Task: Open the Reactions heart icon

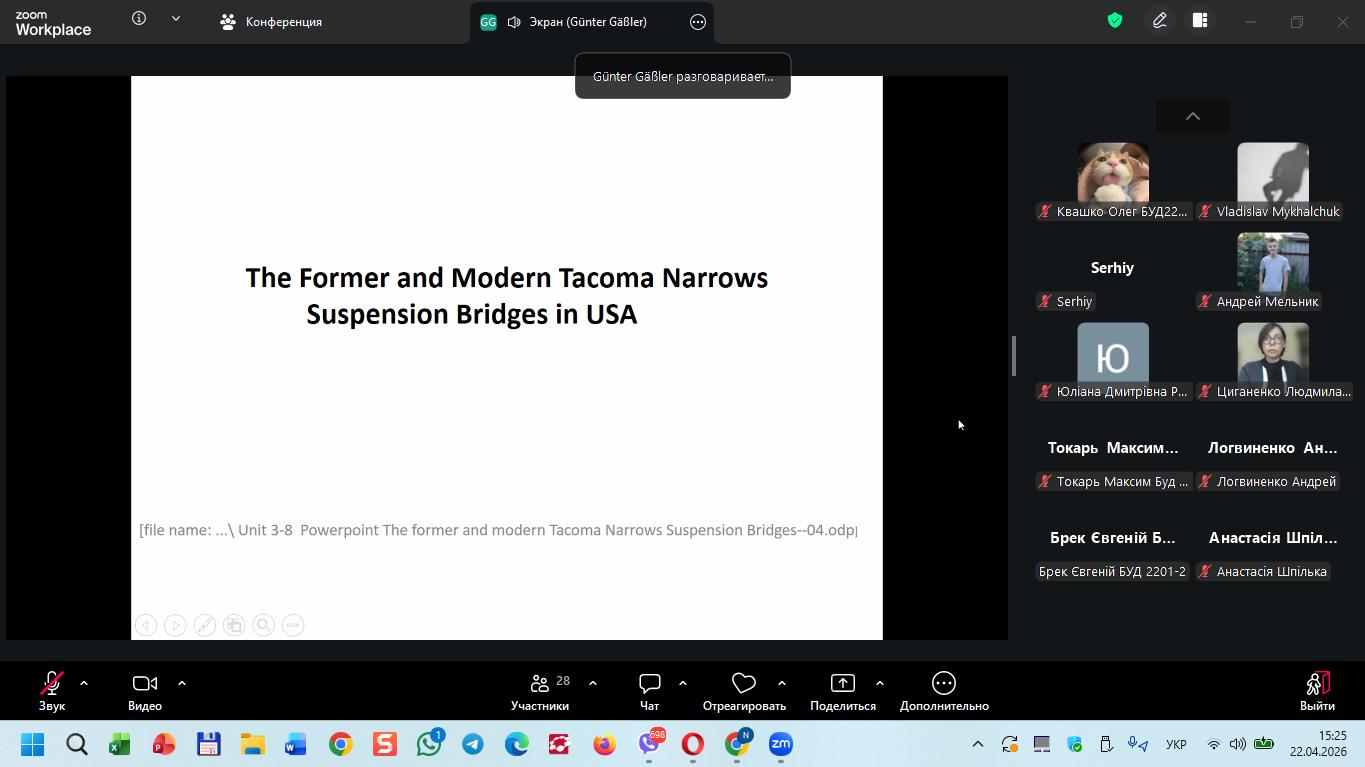Action: coord(743,692)
